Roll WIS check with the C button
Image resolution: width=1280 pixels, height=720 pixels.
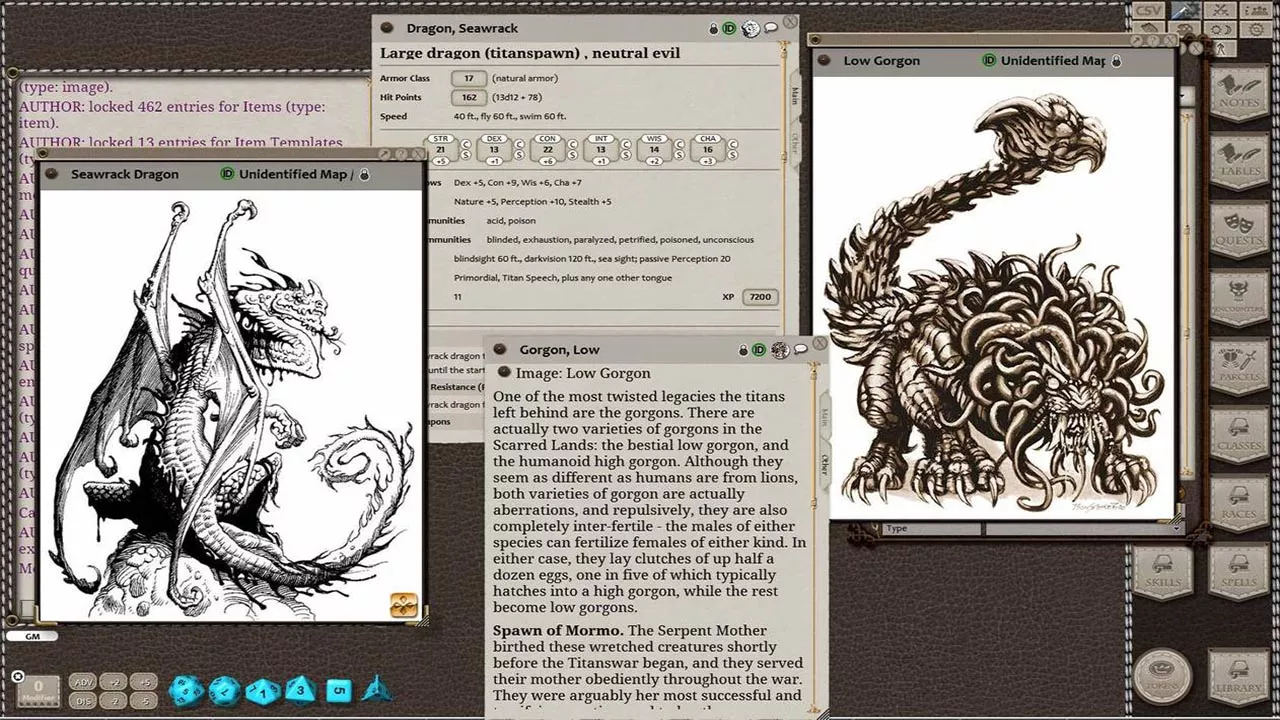coord(680,144)
